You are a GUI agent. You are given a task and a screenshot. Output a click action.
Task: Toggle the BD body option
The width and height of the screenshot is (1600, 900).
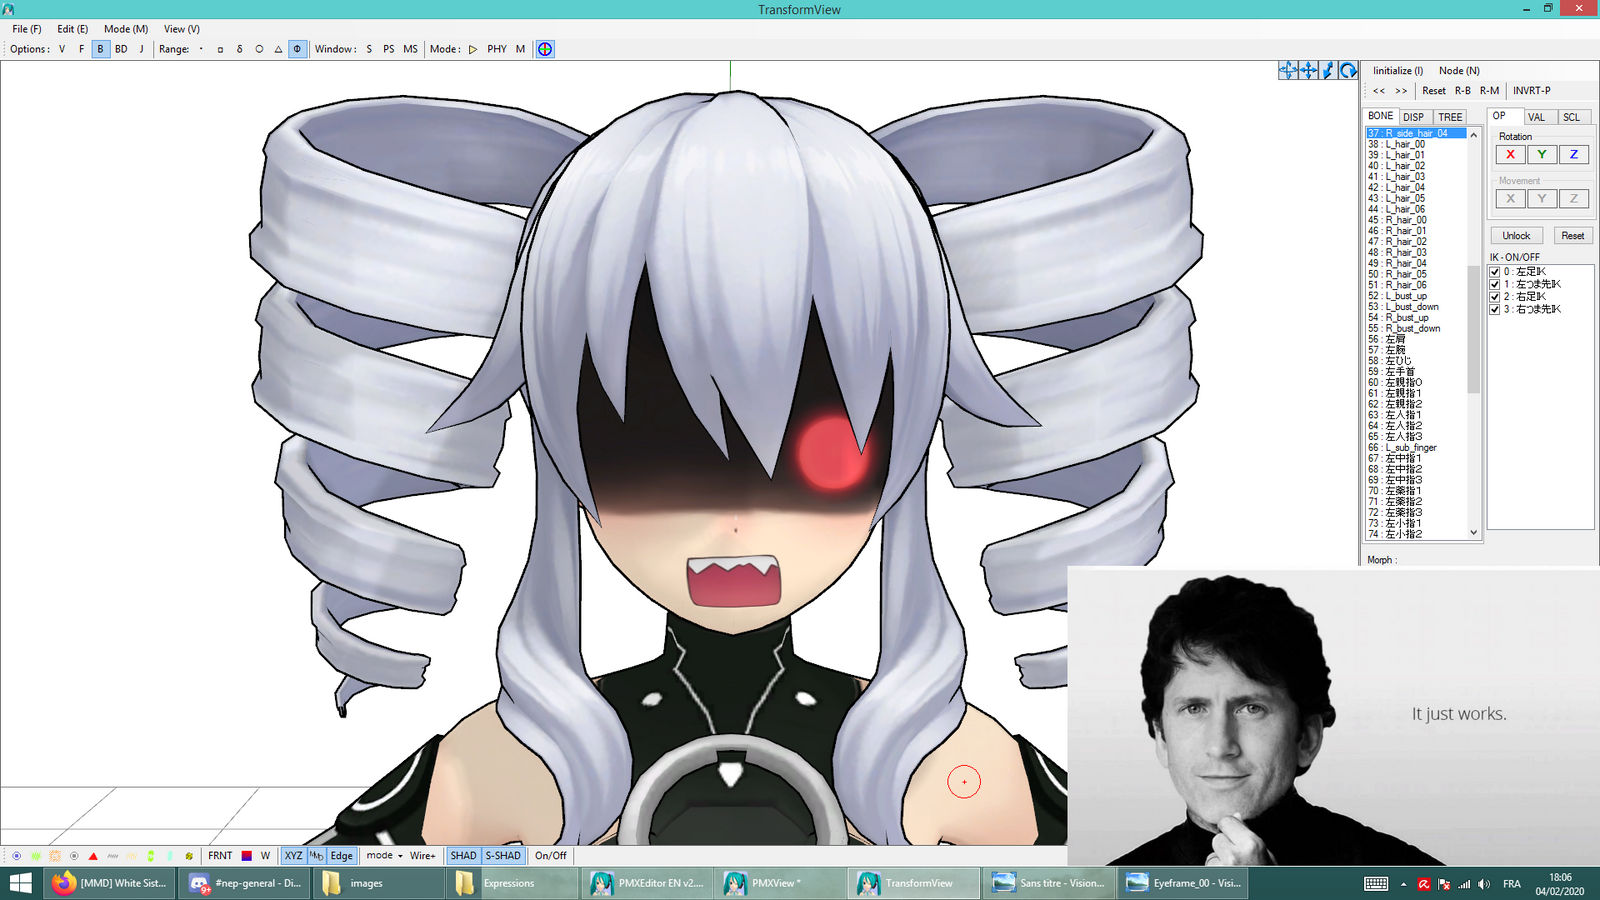[x=121, y=49]
